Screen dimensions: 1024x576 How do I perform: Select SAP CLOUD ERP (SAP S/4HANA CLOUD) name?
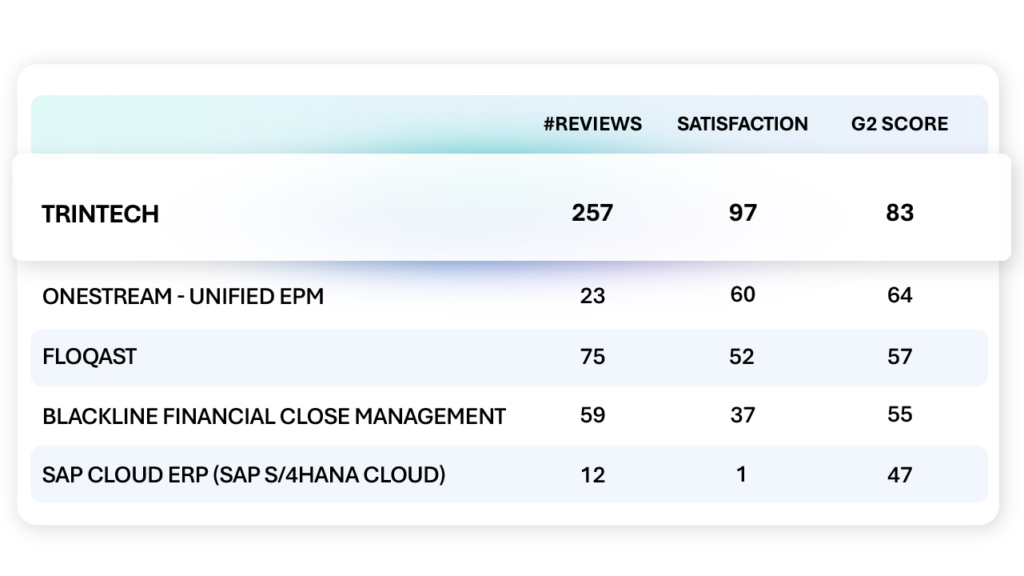coord(244,475)
